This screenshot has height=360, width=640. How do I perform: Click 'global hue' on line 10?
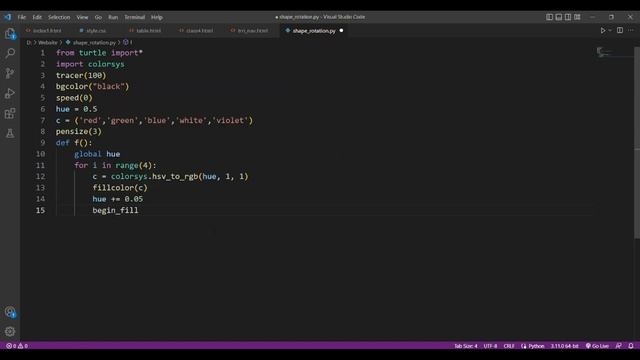[x=97, y=154]
